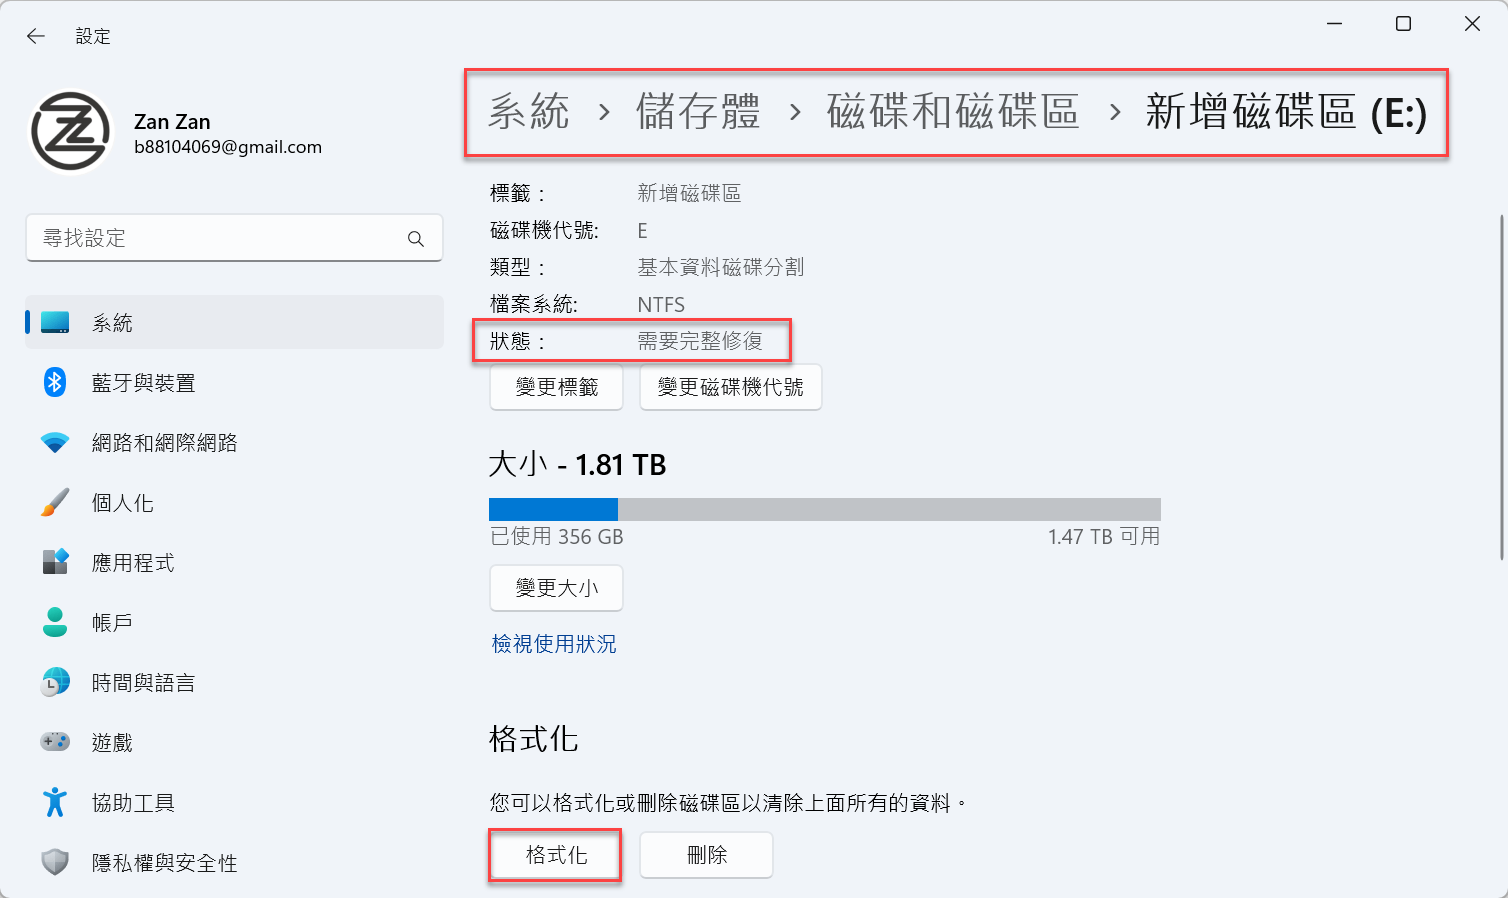Click the search magnifier icon
Image resolution: width=1508 pixels, height=898 pixels.
(416, 239)
